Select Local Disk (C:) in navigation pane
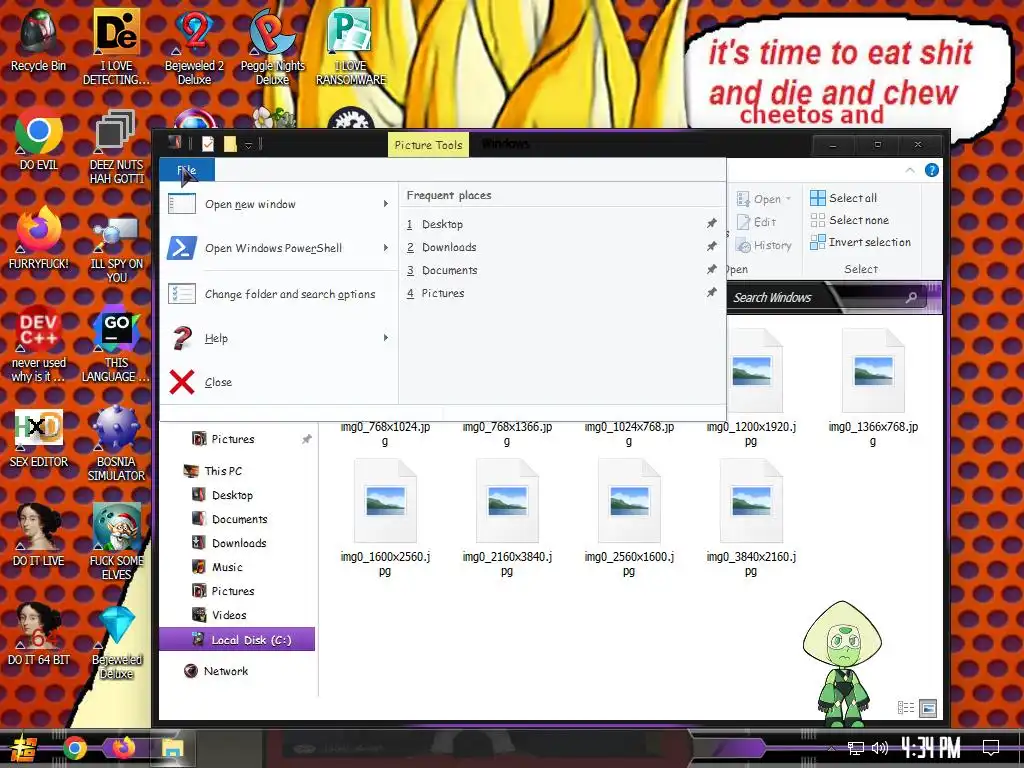 click(x=237, y=639)
